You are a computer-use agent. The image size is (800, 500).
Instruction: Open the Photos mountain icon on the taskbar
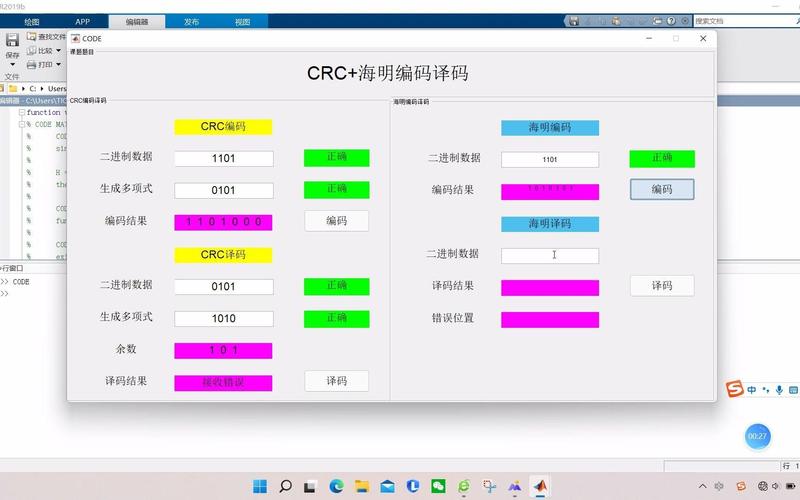pos(515,486)
